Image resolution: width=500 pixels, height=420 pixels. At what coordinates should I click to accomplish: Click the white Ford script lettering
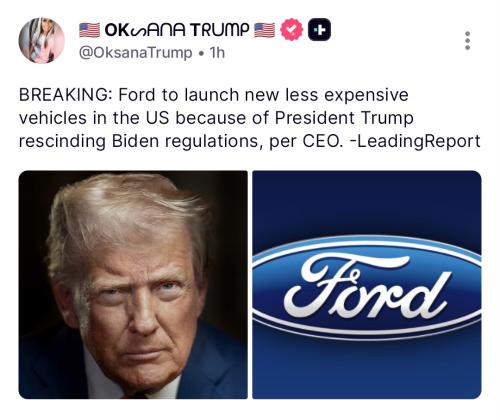366,288
